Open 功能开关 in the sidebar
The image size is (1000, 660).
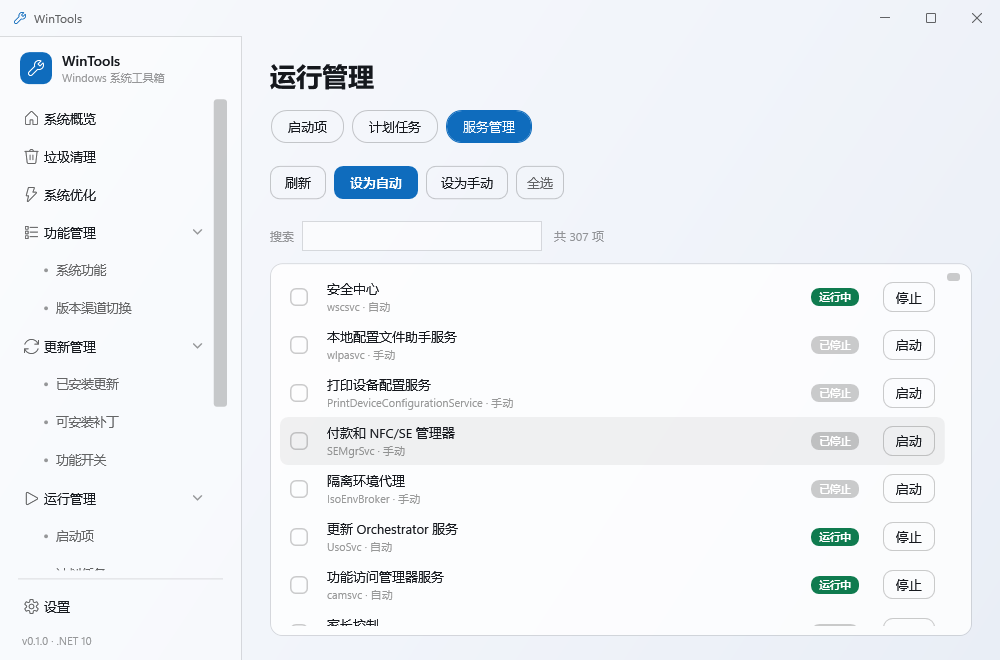[81, 460]
